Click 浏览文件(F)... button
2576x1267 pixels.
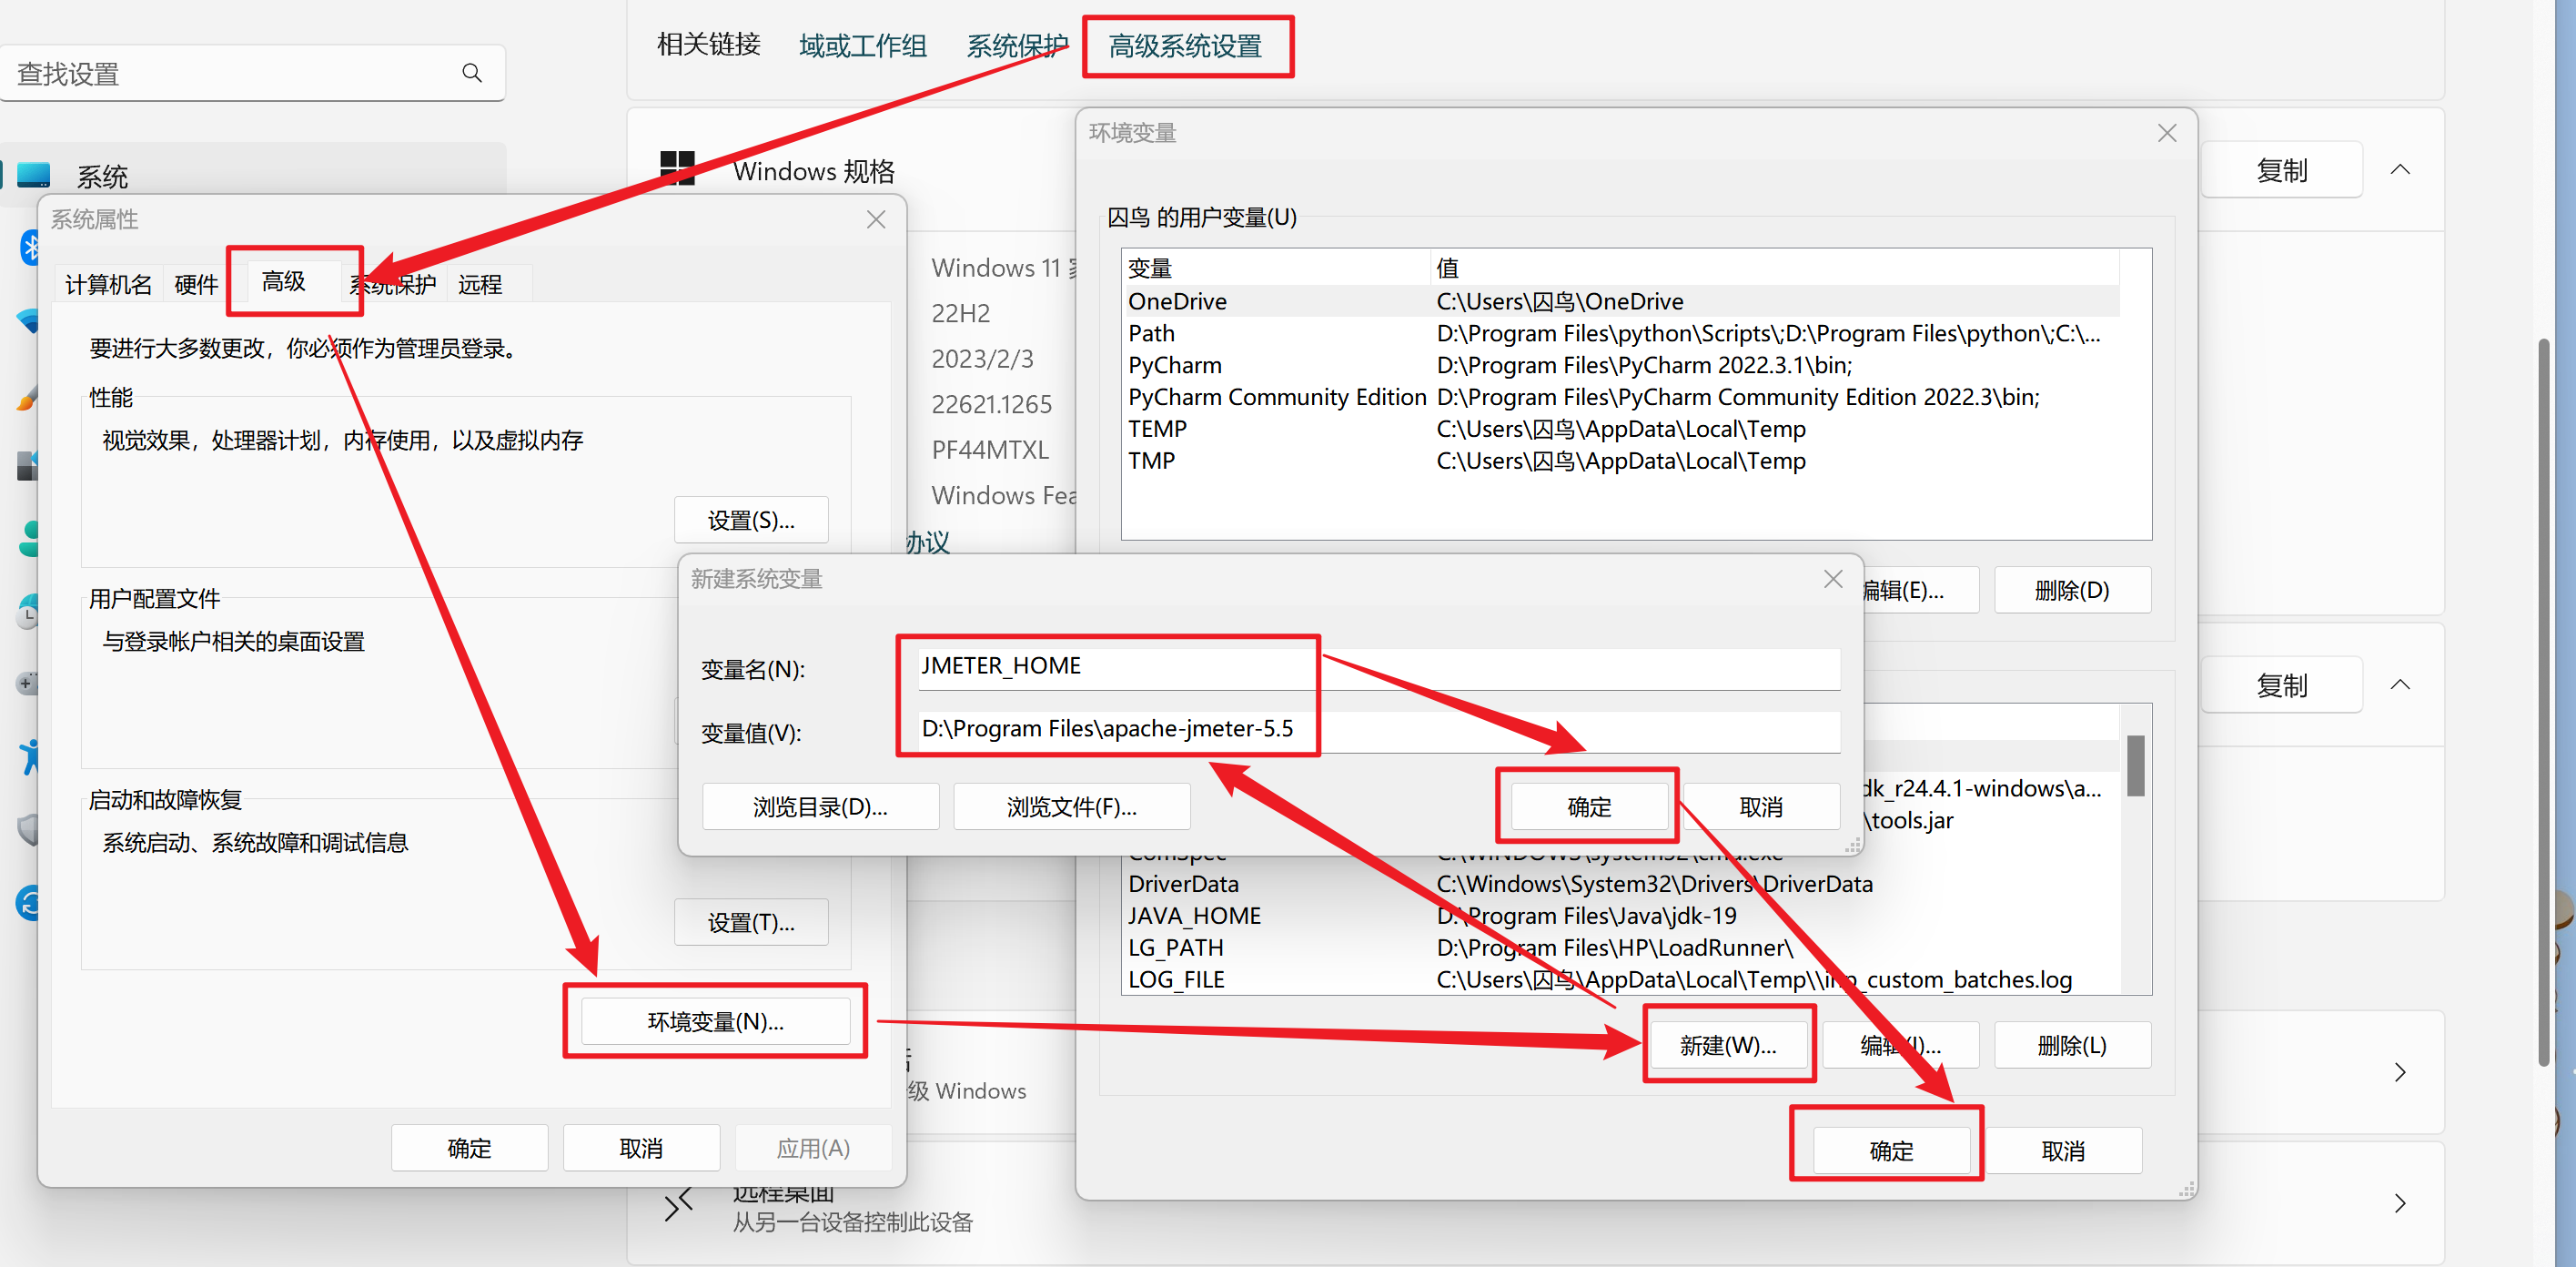pos(1068,806)
